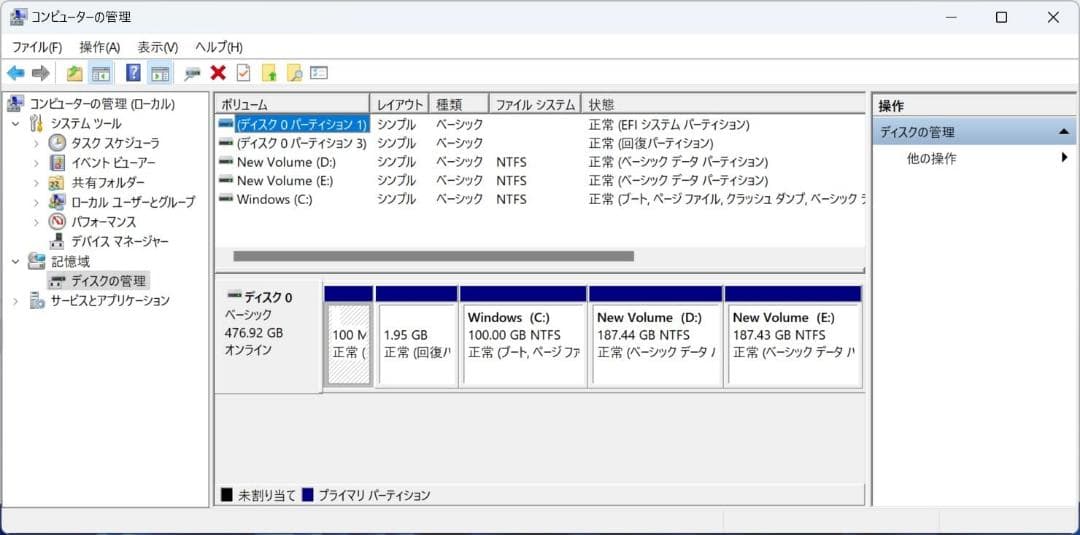Sort by the ボリューム column header

pyautogui.click(x=293, y=105)
